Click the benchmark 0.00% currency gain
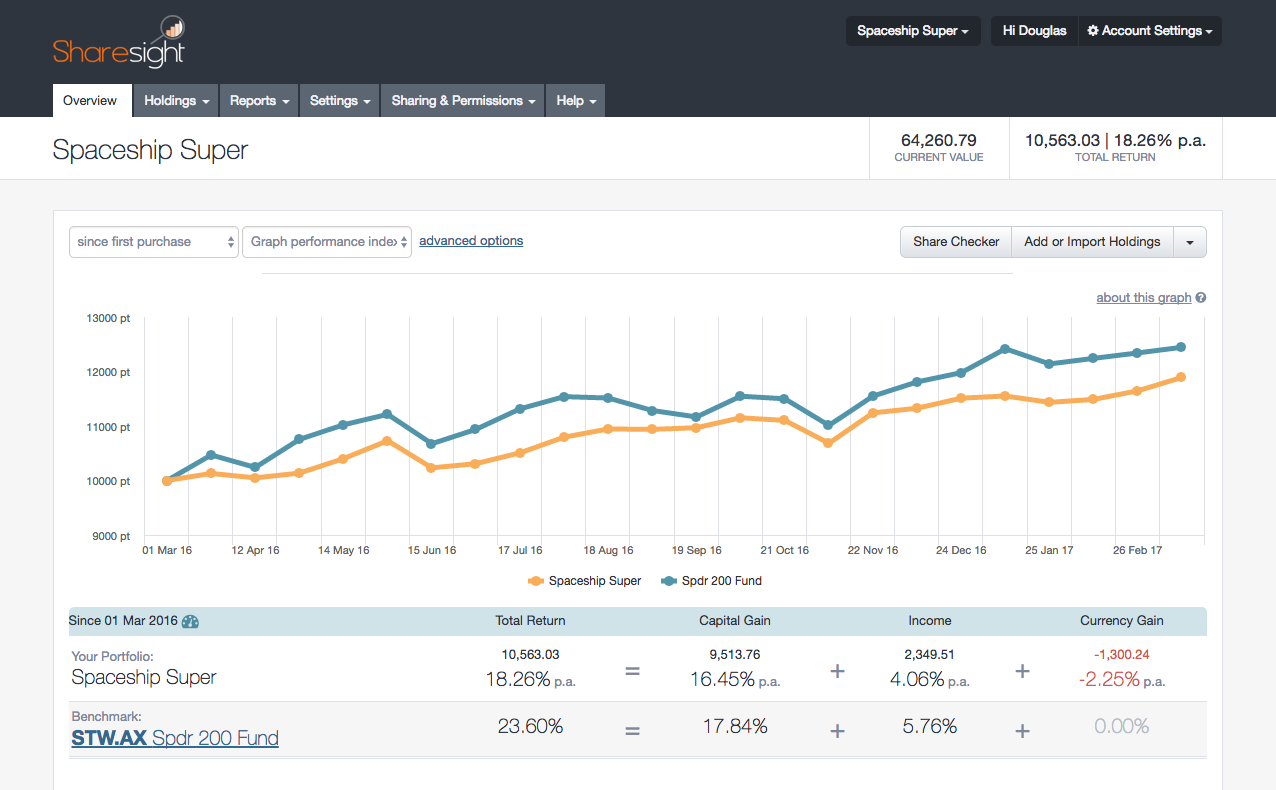Screen dimensions: 1276x790 [1122, 727]
